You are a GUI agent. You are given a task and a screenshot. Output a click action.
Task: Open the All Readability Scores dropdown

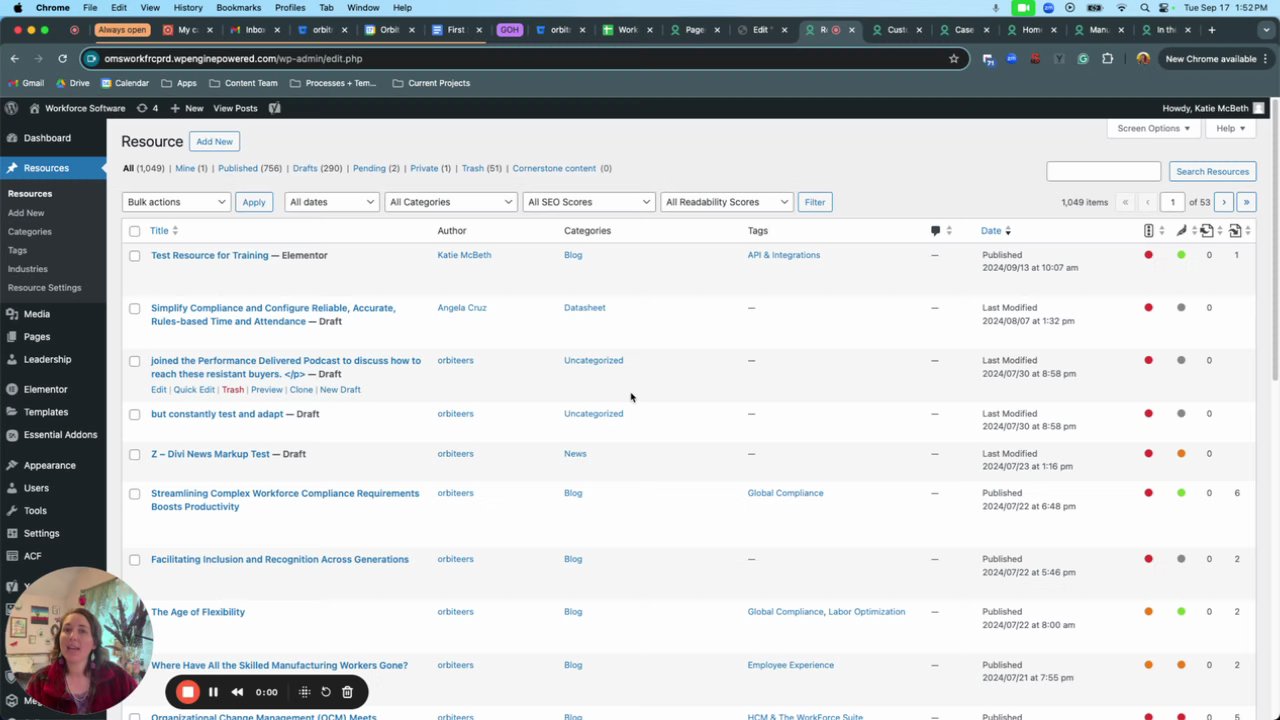click(726, 202)
